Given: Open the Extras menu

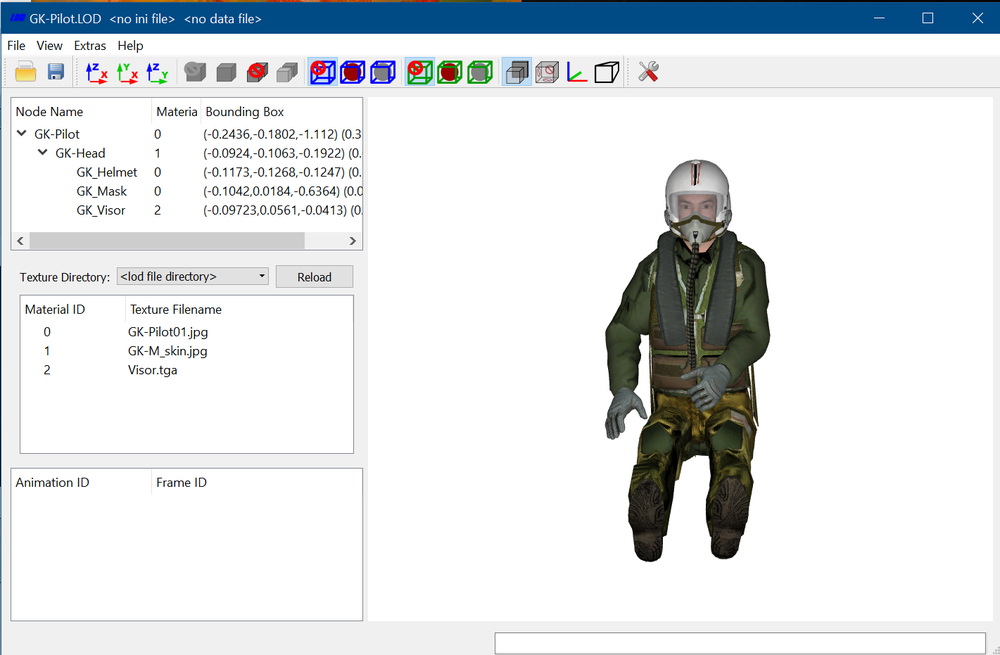Looking at the screenshot, I should pos(90,45).
